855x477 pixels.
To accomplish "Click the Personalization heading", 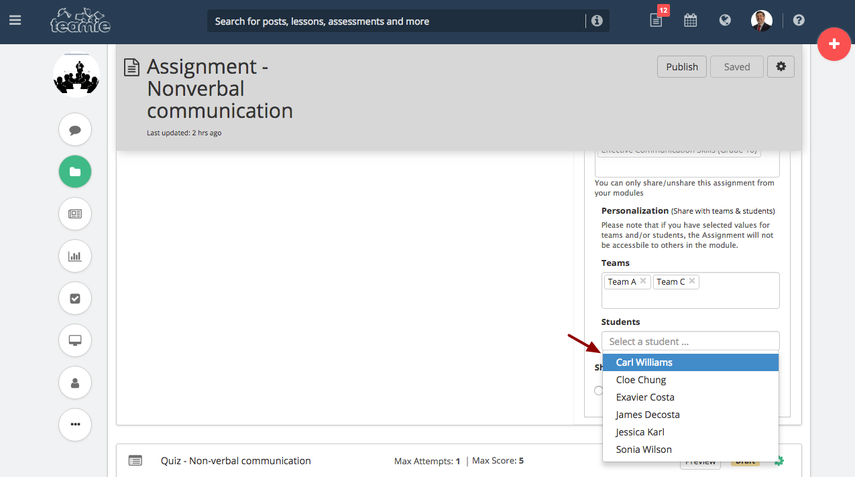I will [635, 211].
